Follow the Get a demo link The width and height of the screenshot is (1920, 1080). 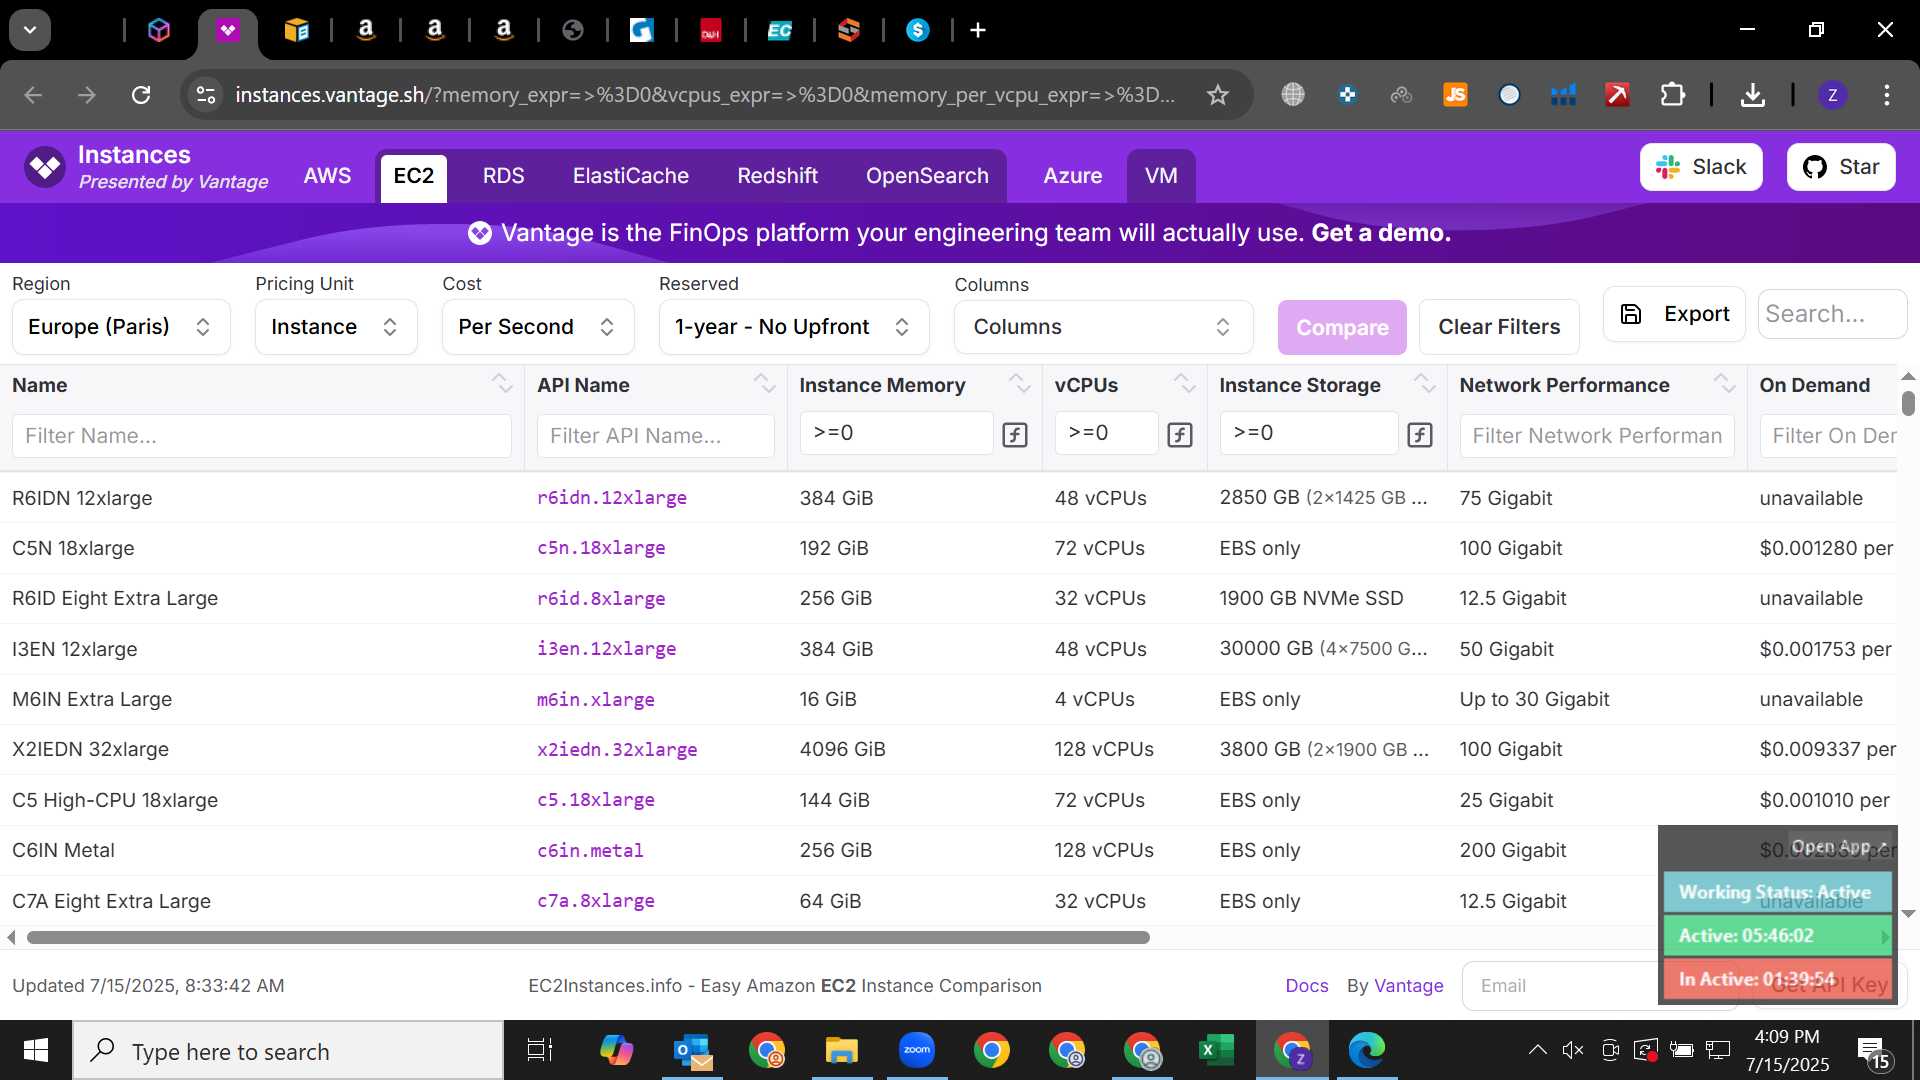point(1381,233)
